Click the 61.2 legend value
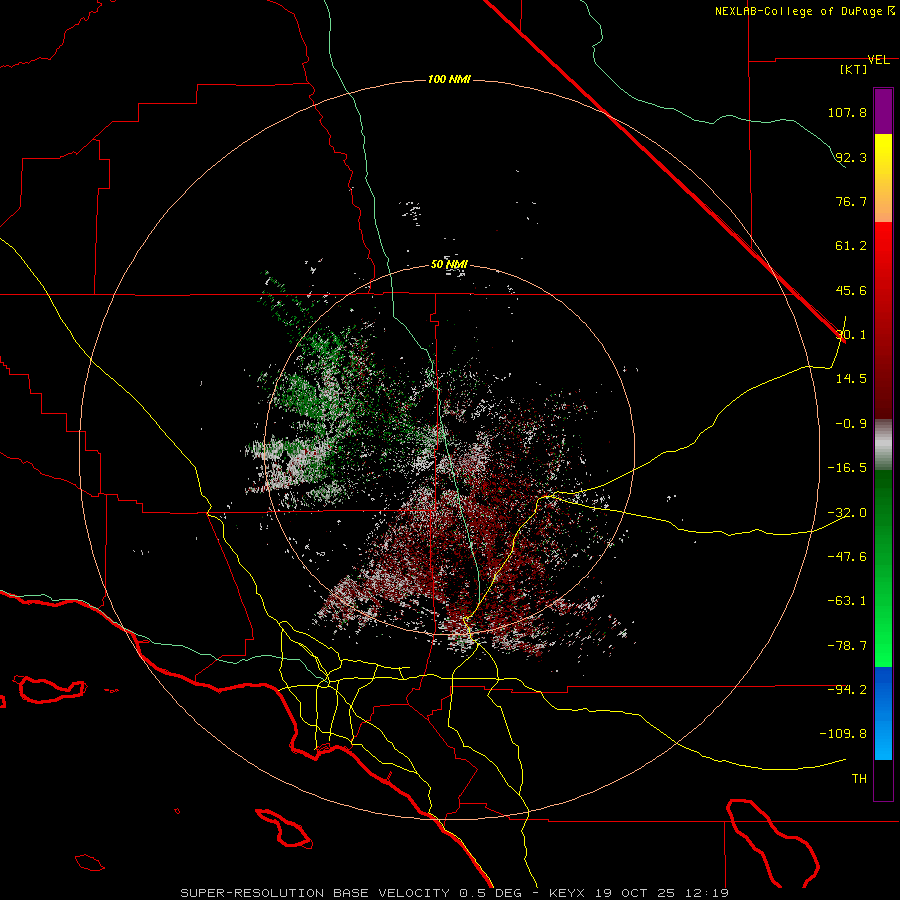900x900 pixels. pos(851,246)
